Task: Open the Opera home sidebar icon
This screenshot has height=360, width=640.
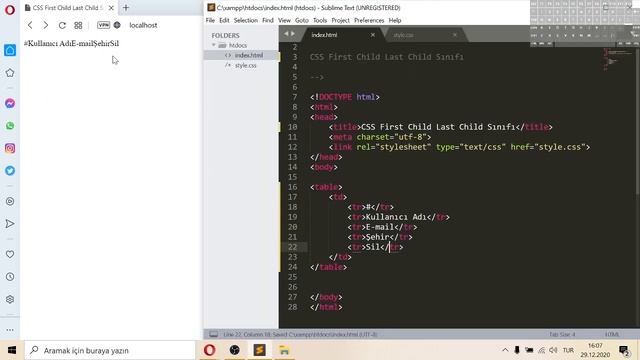Action: 10,50
